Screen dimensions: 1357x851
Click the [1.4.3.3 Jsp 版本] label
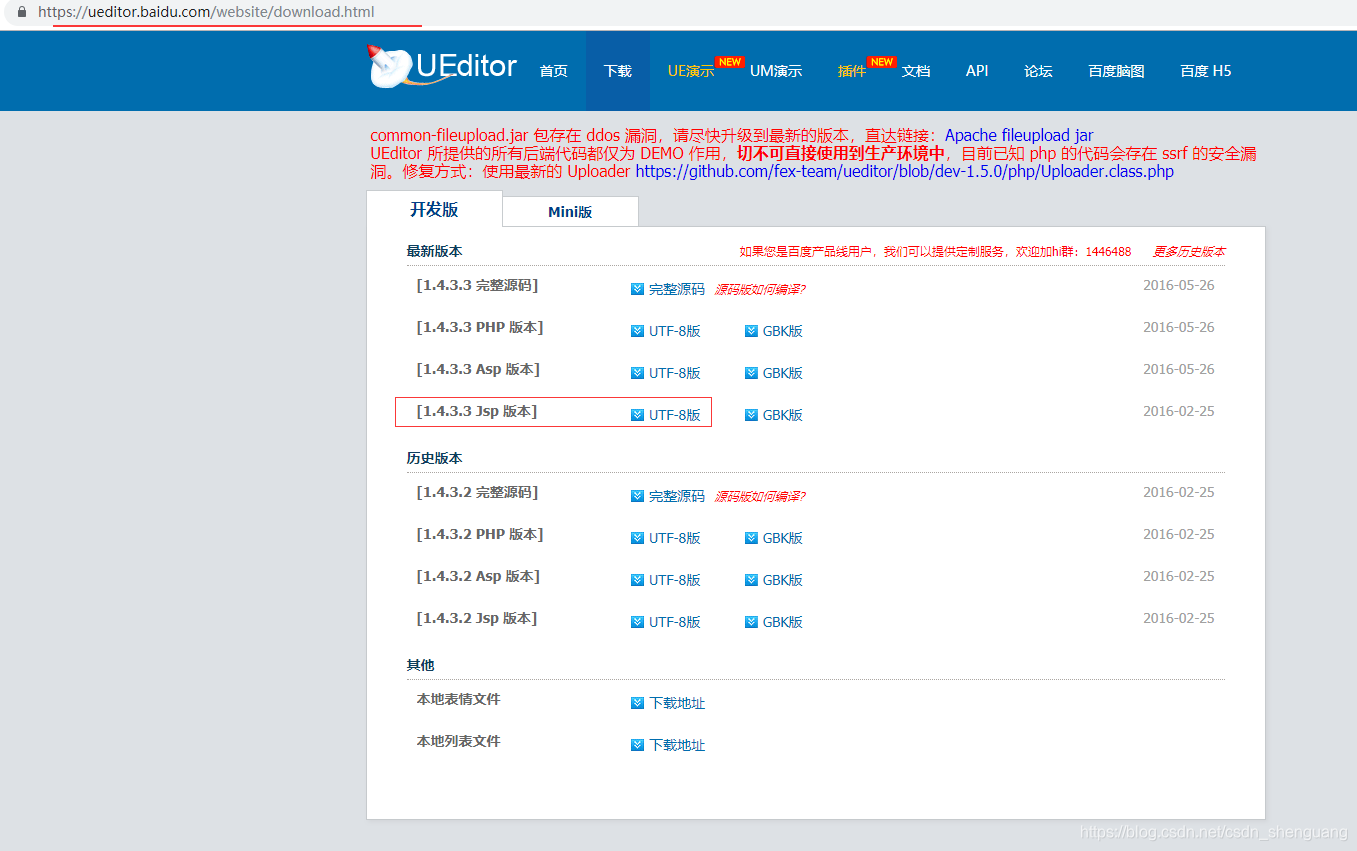point(477,411)
